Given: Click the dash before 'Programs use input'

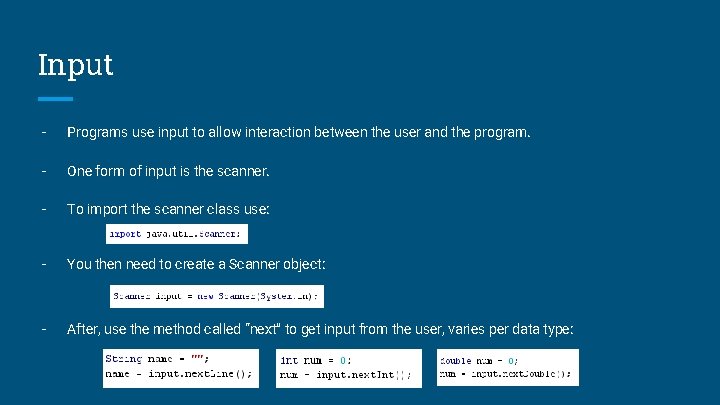Looking at the screenshot, I should [44, 132].
